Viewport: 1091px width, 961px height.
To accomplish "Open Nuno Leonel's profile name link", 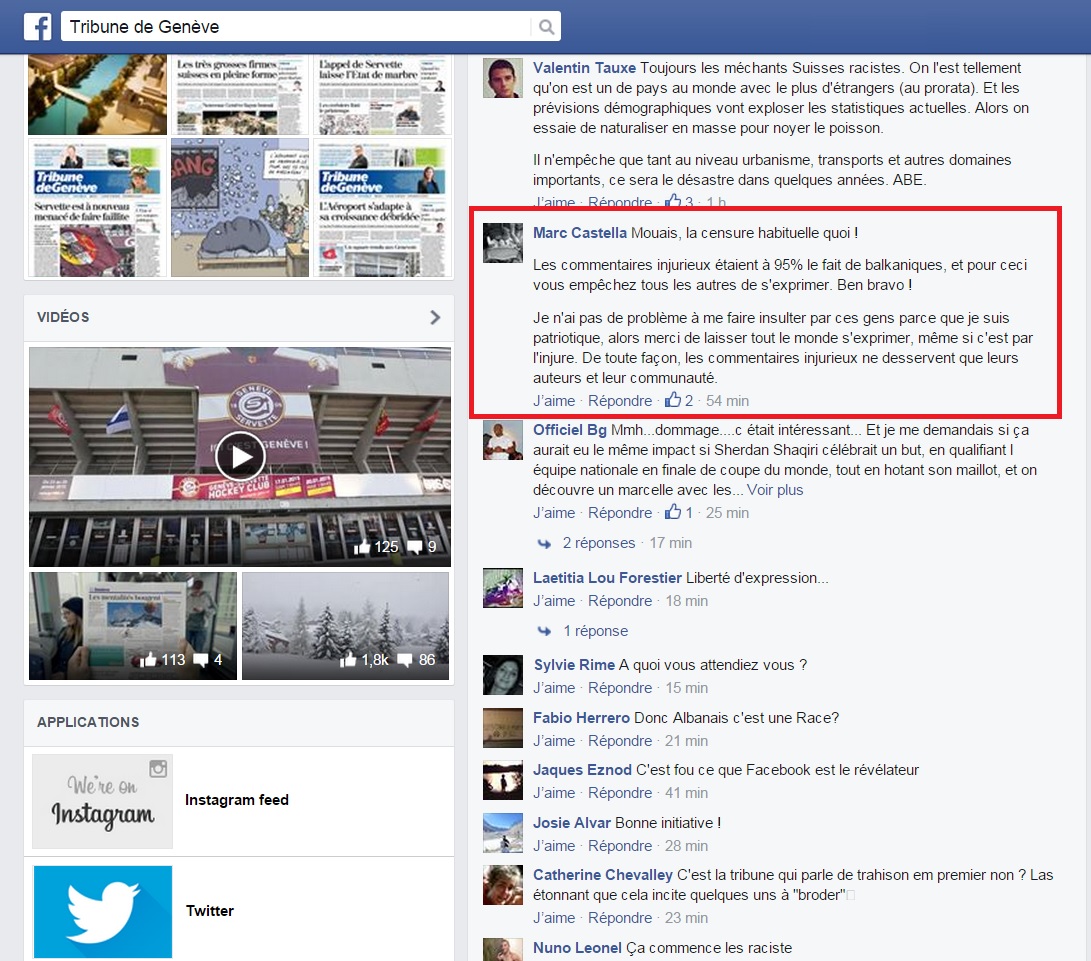I will 577,947.
